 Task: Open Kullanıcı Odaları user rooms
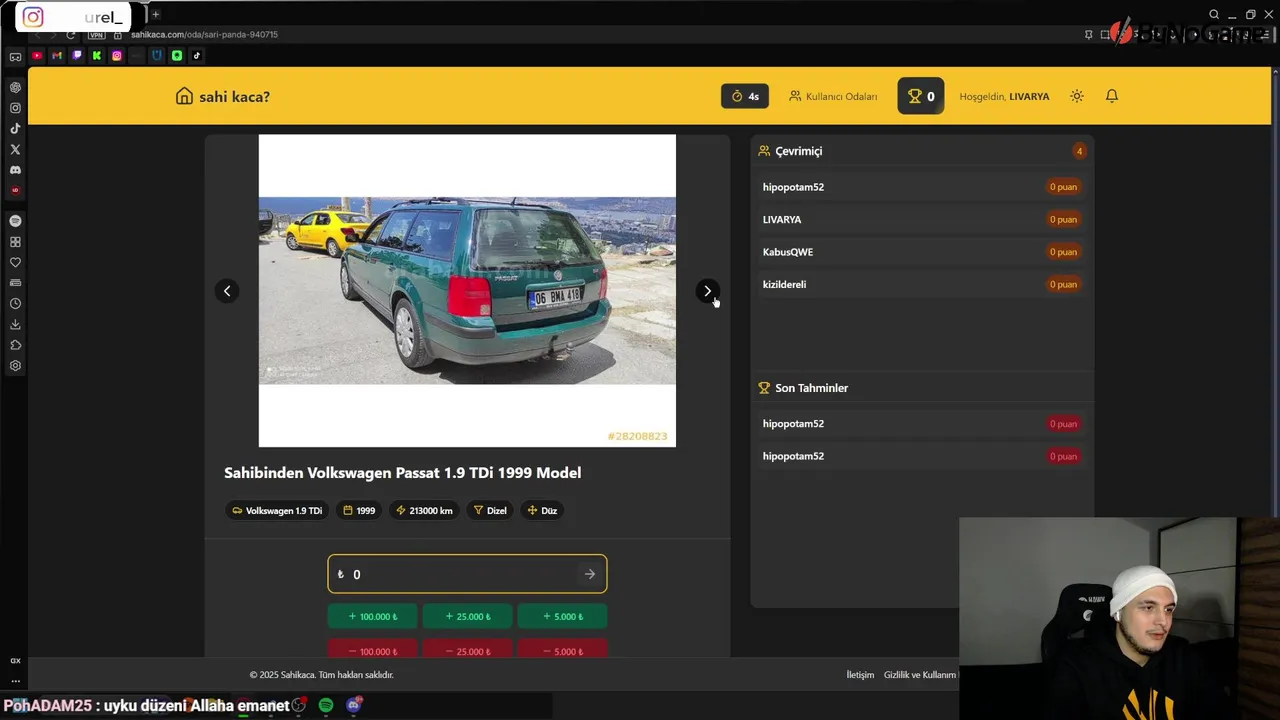833,96
